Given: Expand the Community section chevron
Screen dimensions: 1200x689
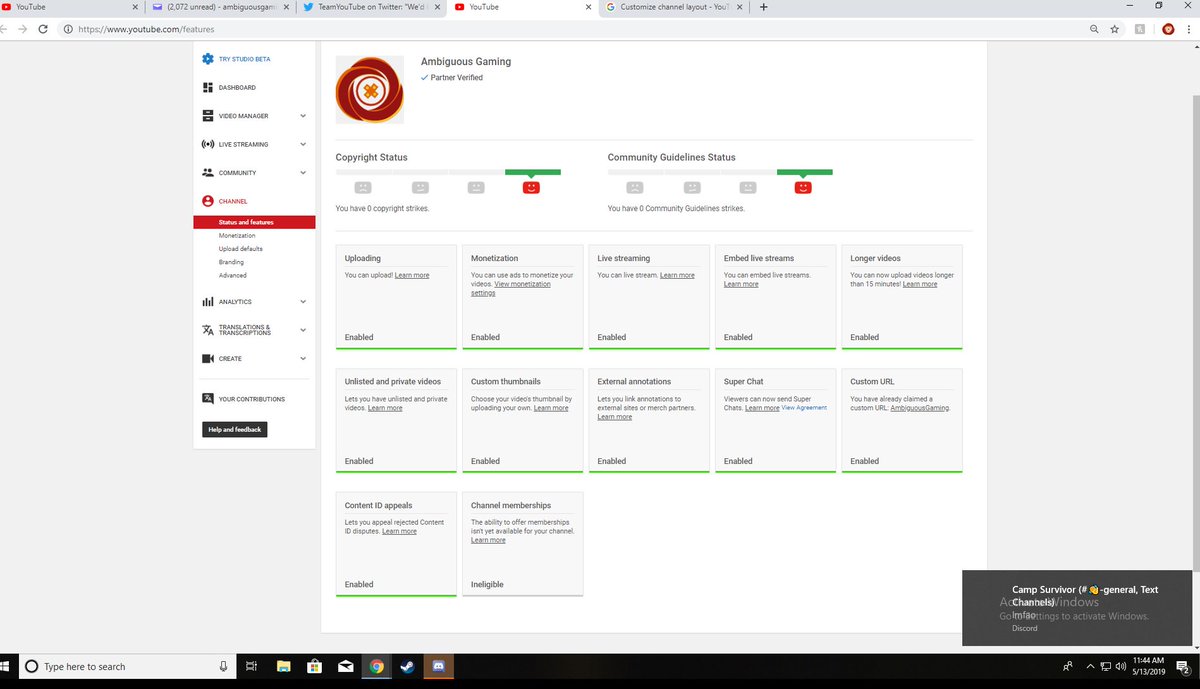Looking at the screenshot, I should (x=303, y=172).
